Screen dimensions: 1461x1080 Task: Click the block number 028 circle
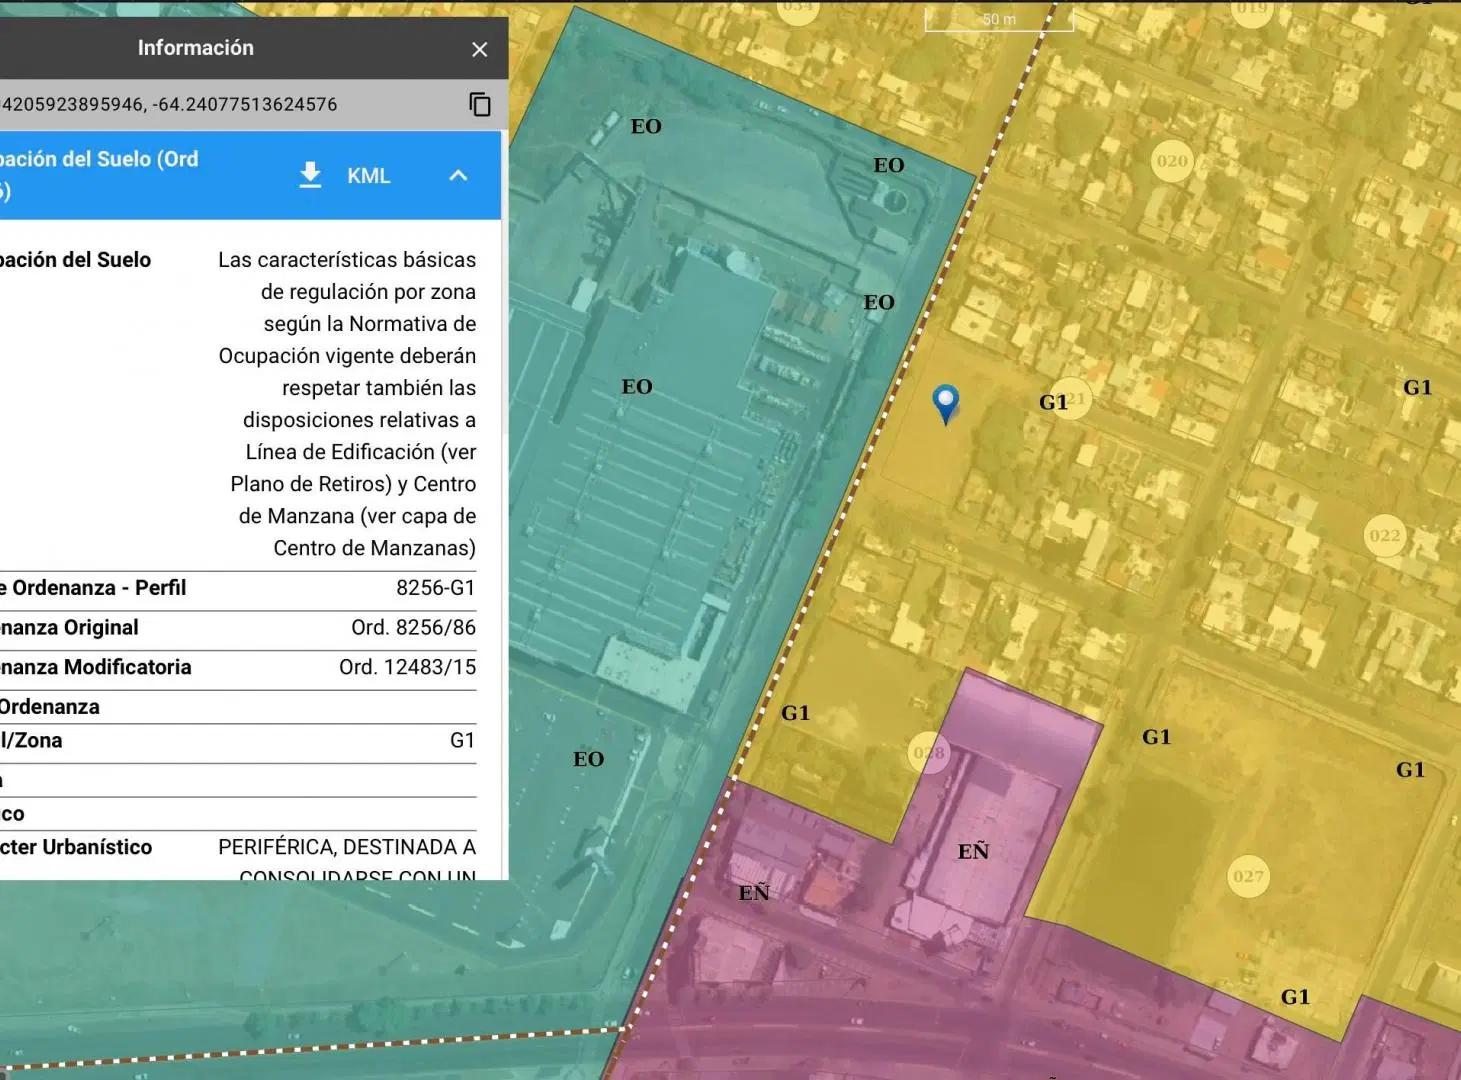pyautogui.click(x=929, y=753)
